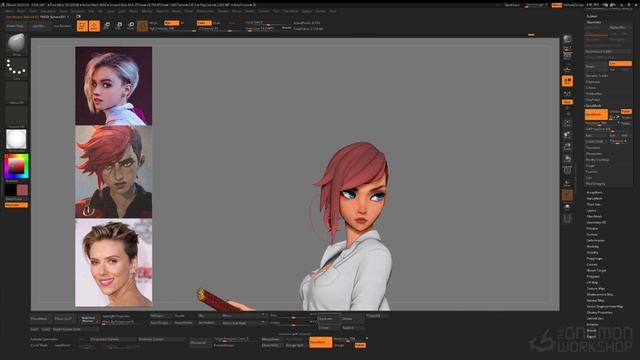The image size is (640, 360).
Task: Expand the Masking section
Action: pyautogui.click(x=593, y=247)
